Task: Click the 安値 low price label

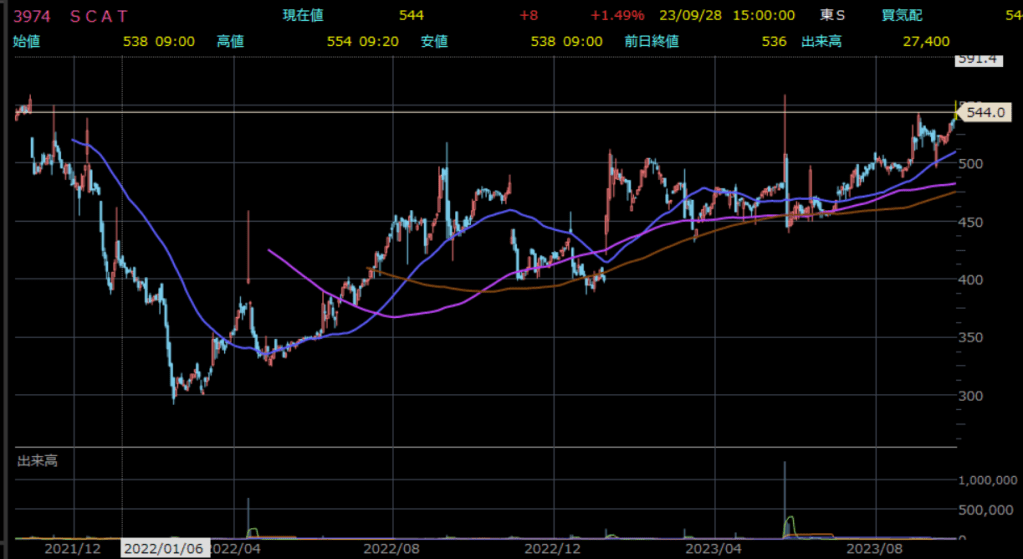Action: pyautogui.click(x=433, y=41)
